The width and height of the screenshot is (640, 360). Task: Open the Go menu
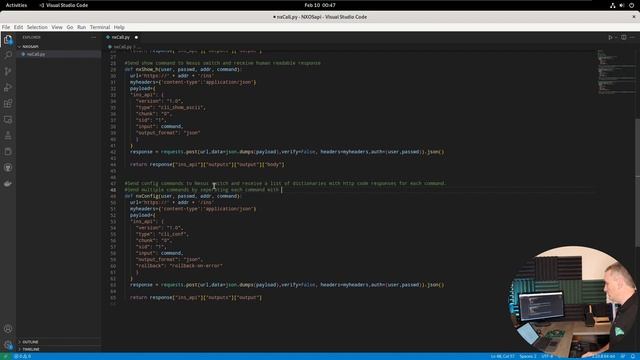click(x=70, y=27)
